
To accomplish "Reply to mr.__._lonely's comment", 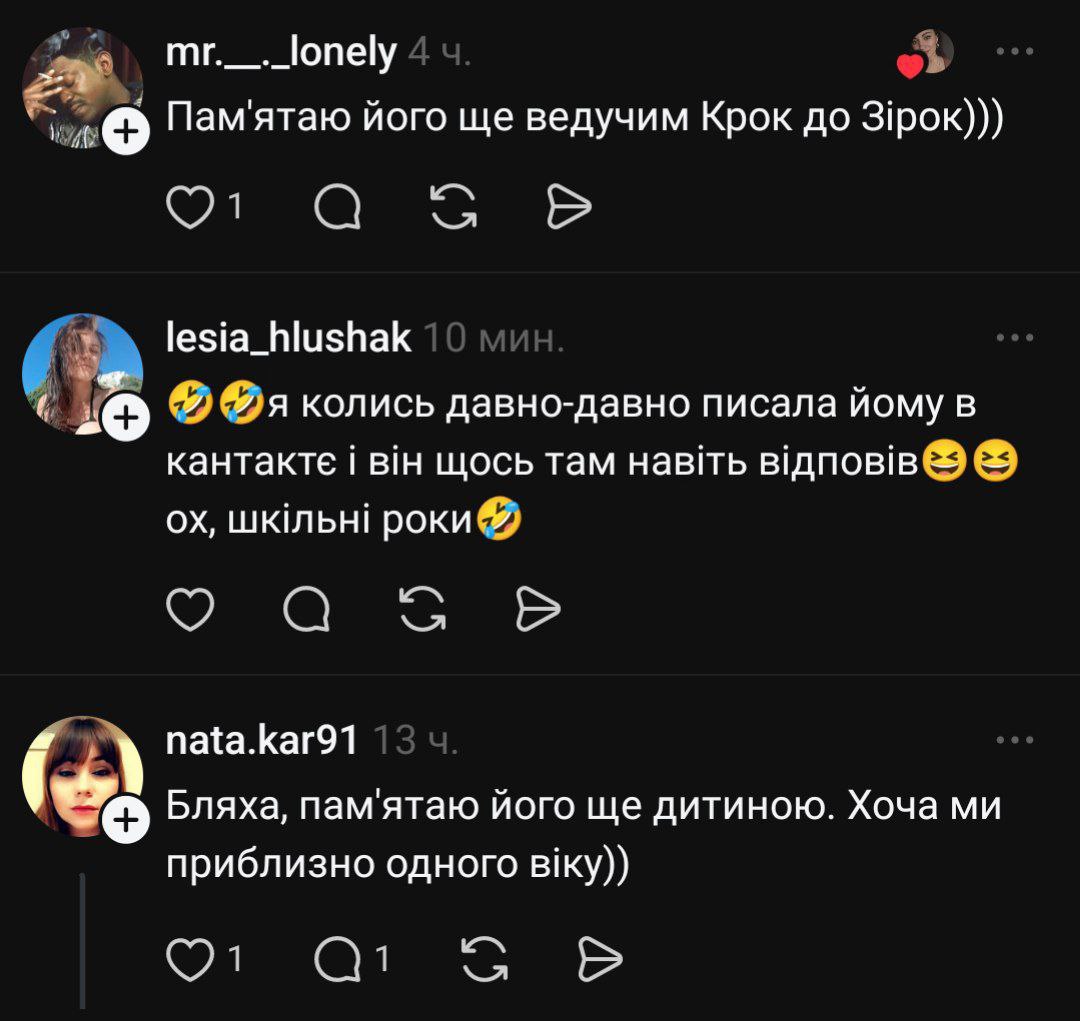I will tap(338, 206).
